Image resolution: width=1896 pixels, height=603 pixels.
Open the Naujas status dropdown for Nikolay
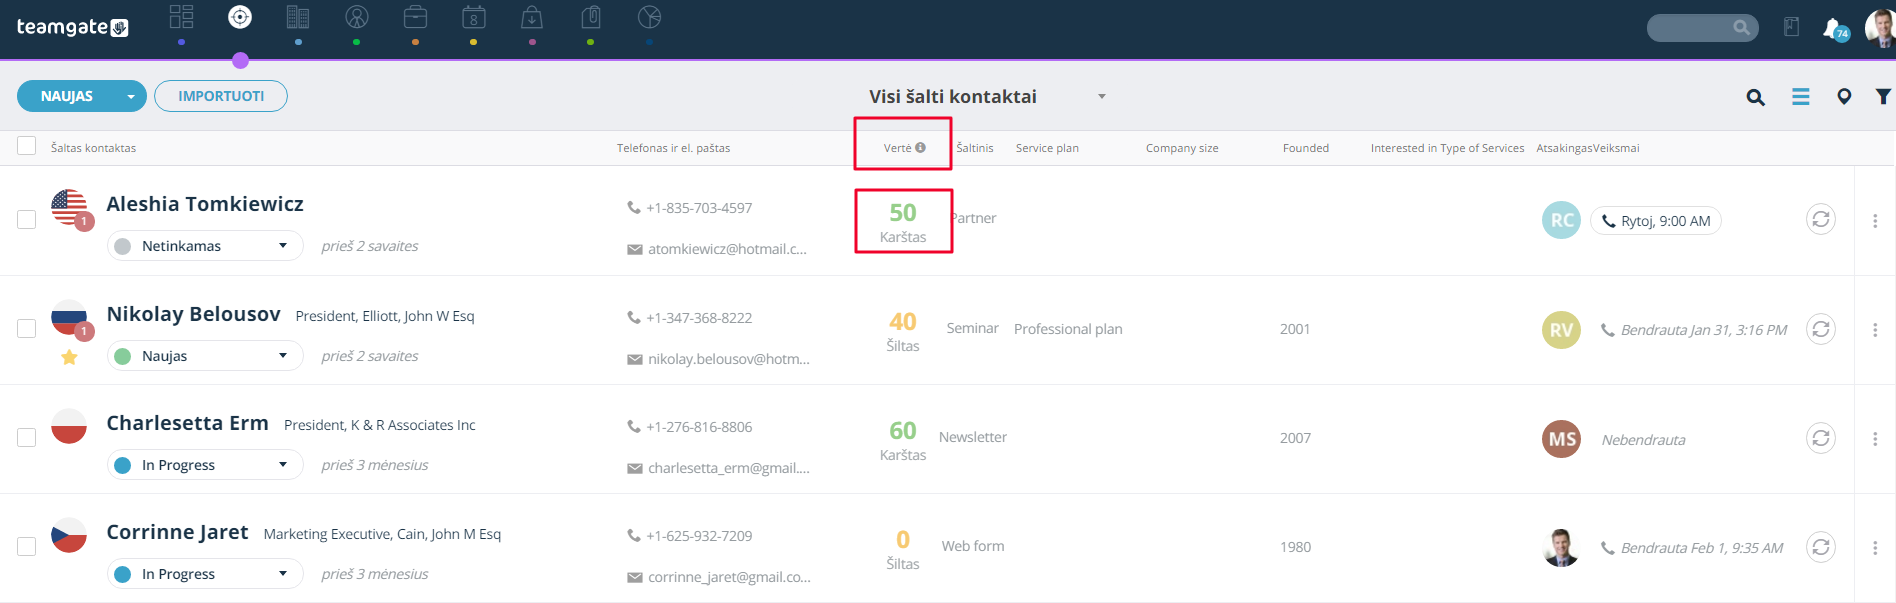[205, 356]
